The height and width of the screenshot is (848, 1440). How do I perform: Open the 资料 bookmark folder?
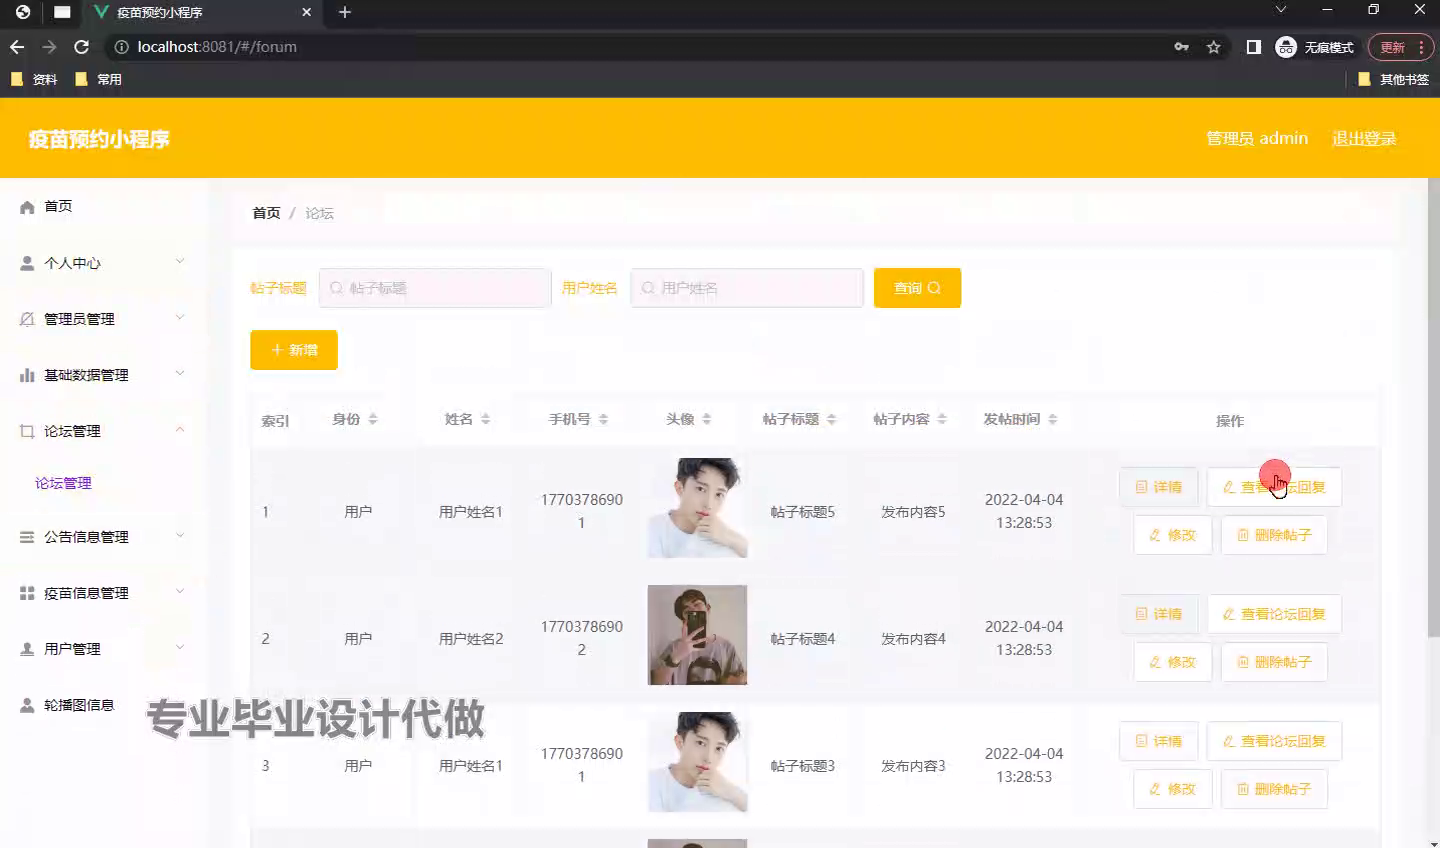point(34,79)
